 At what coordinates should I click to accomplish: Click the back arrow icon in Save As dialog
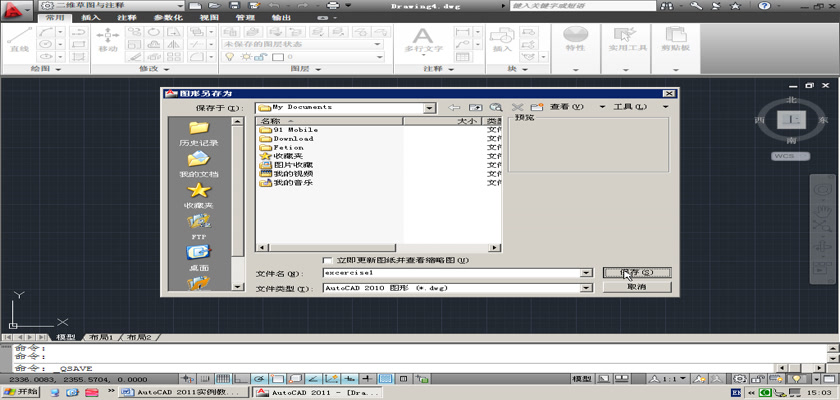tap(454, 107)
